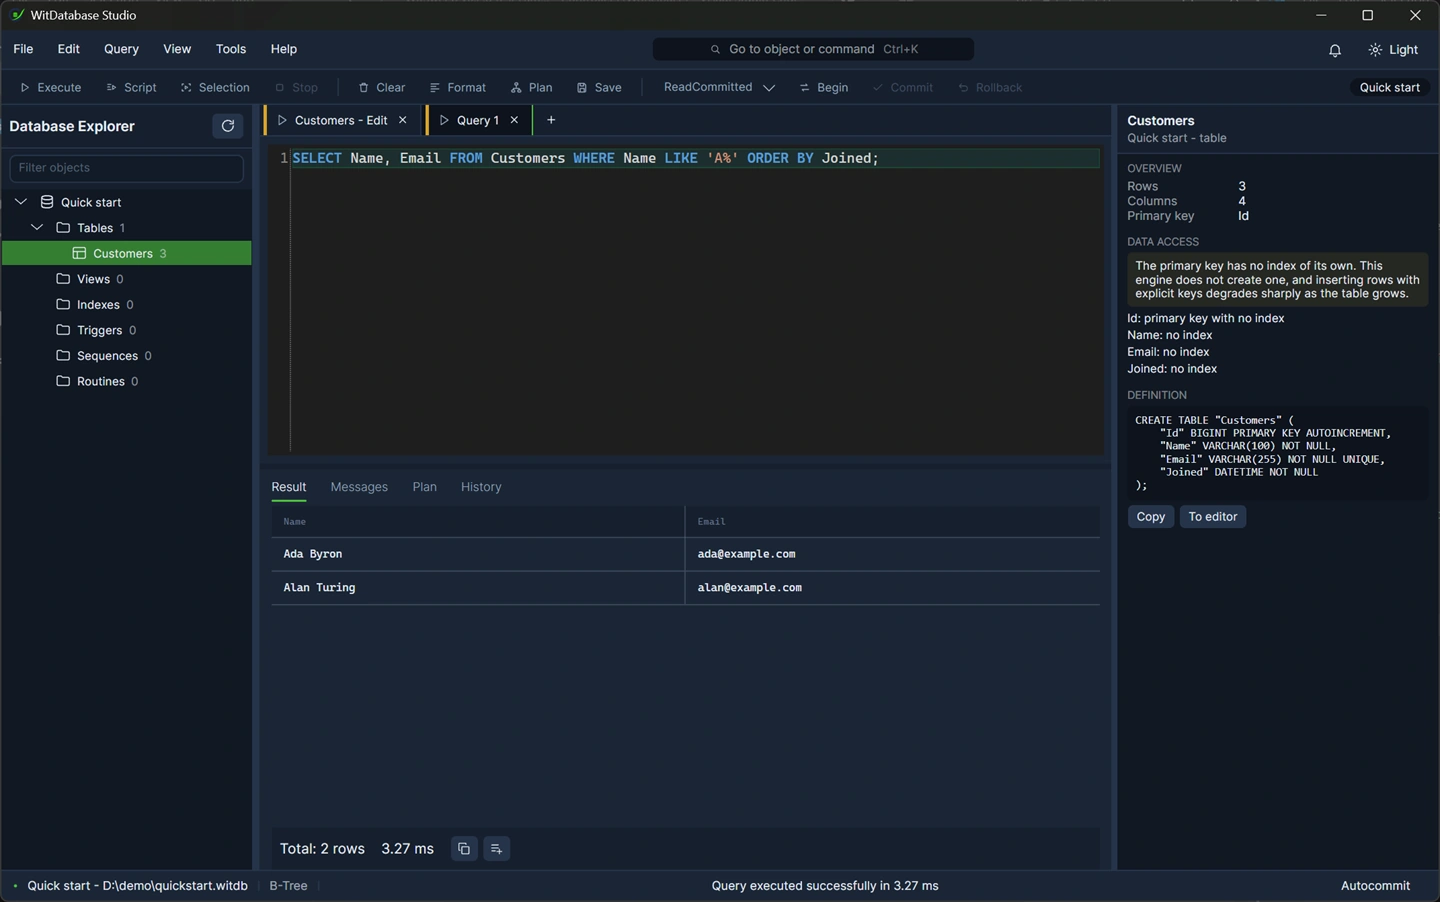Open Go to object or command search
The image size is (1440, 902).
coord(813,49)
